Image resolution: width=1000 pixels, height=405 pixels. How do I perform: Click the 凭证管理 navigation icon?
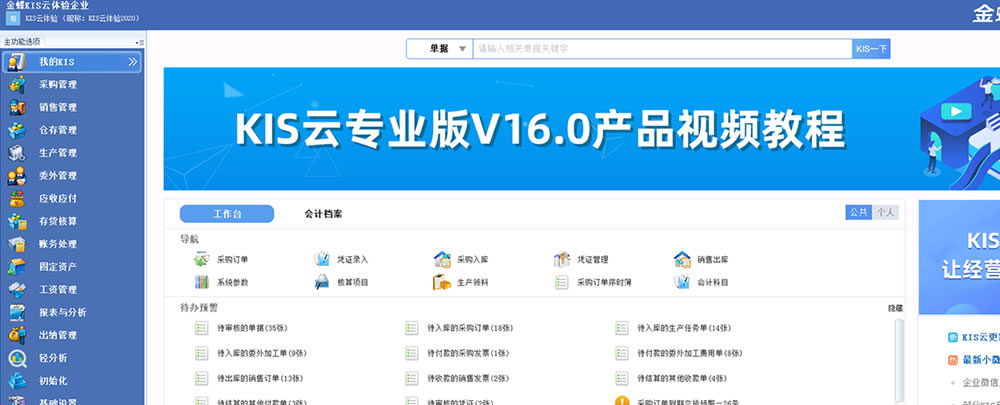point(562,259)
